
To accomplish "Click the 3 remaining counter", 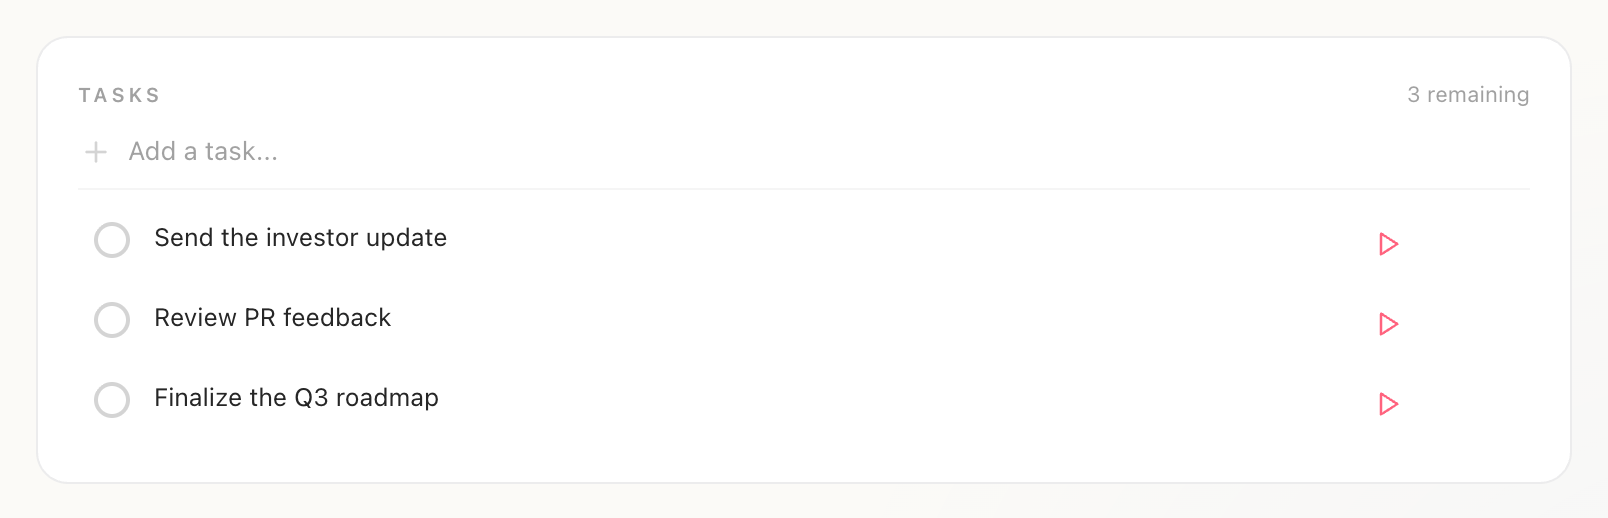I will click(x=1468, y=95).
